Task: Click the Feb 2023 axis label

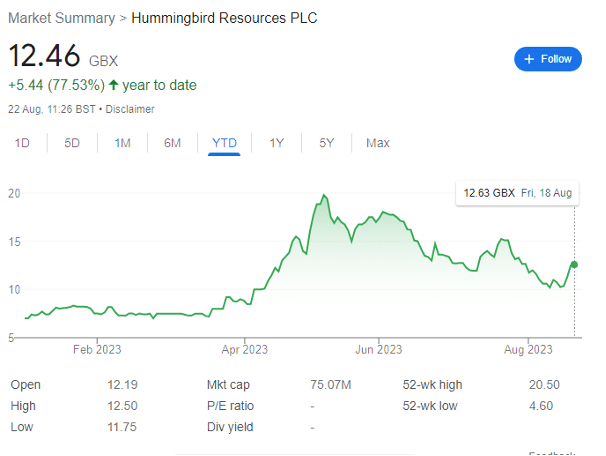Action: pyautogui.click(x=97, y=350)
